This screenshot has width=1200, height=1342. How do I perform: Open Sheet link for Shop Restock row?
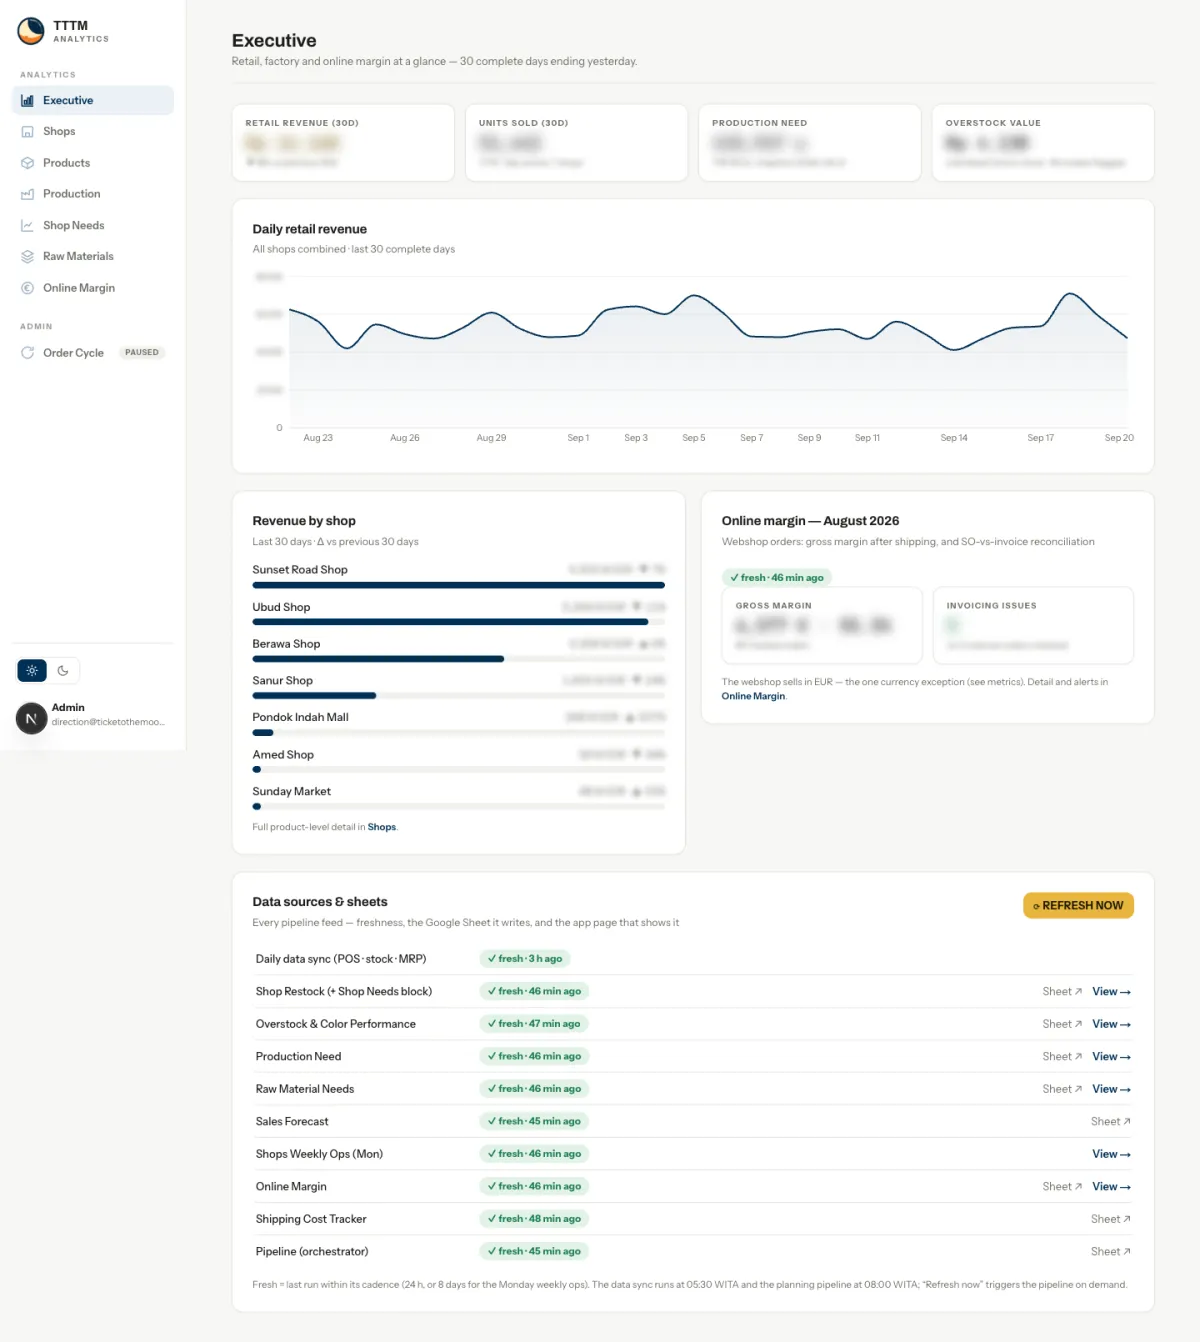1062,992
